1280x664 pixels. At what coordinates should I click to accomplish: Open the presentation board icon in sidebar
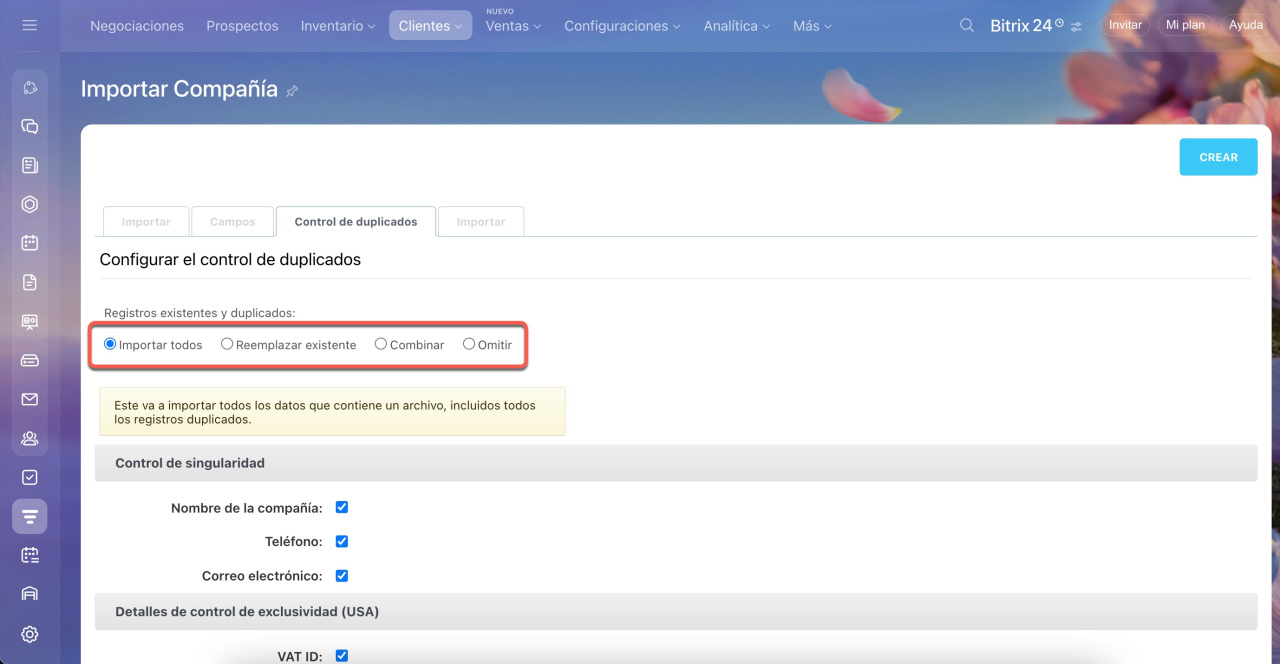pyautogui.click(x=30, y=321)
